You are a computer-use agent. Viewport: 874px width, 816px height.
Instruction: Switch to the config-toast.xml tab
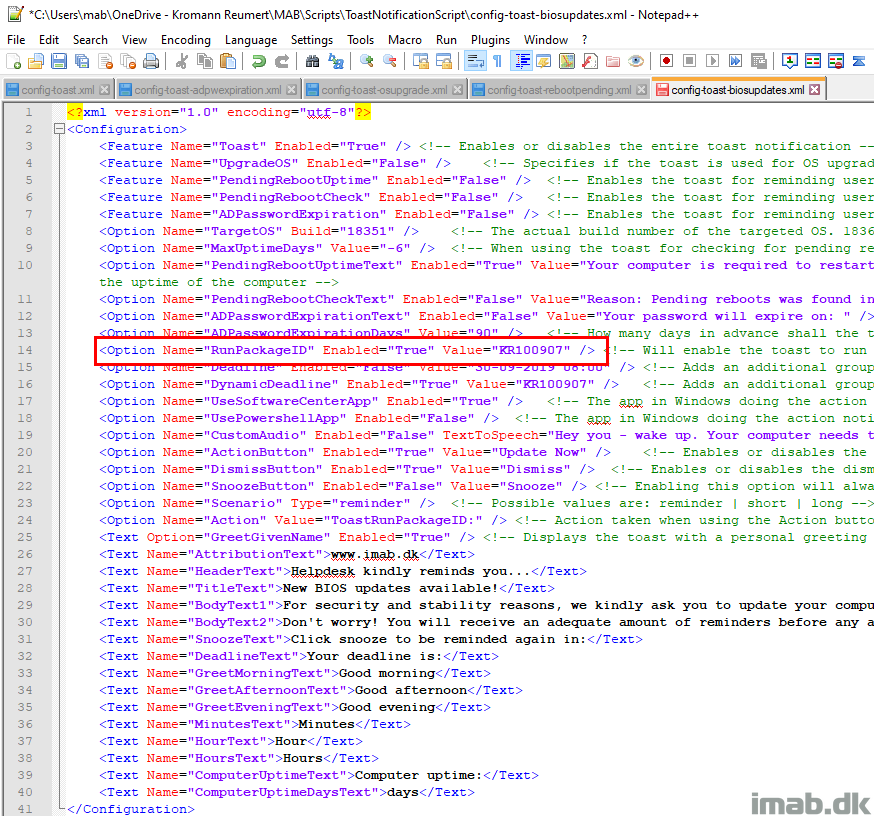point(58,90)
